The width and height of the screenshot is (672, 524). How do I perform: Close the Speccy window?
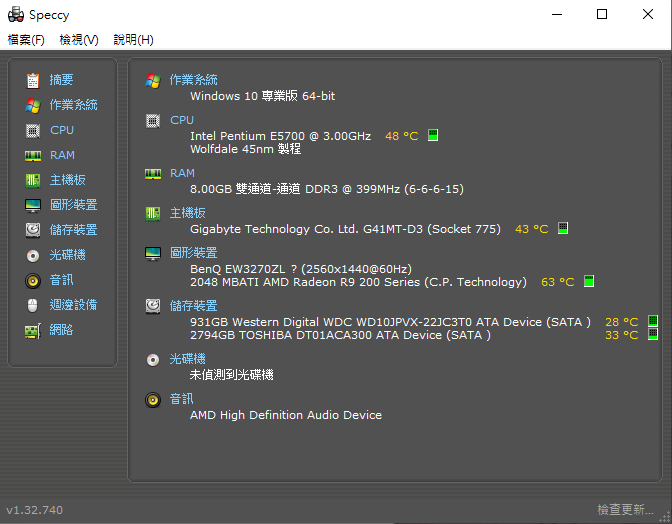pos(648,14)
